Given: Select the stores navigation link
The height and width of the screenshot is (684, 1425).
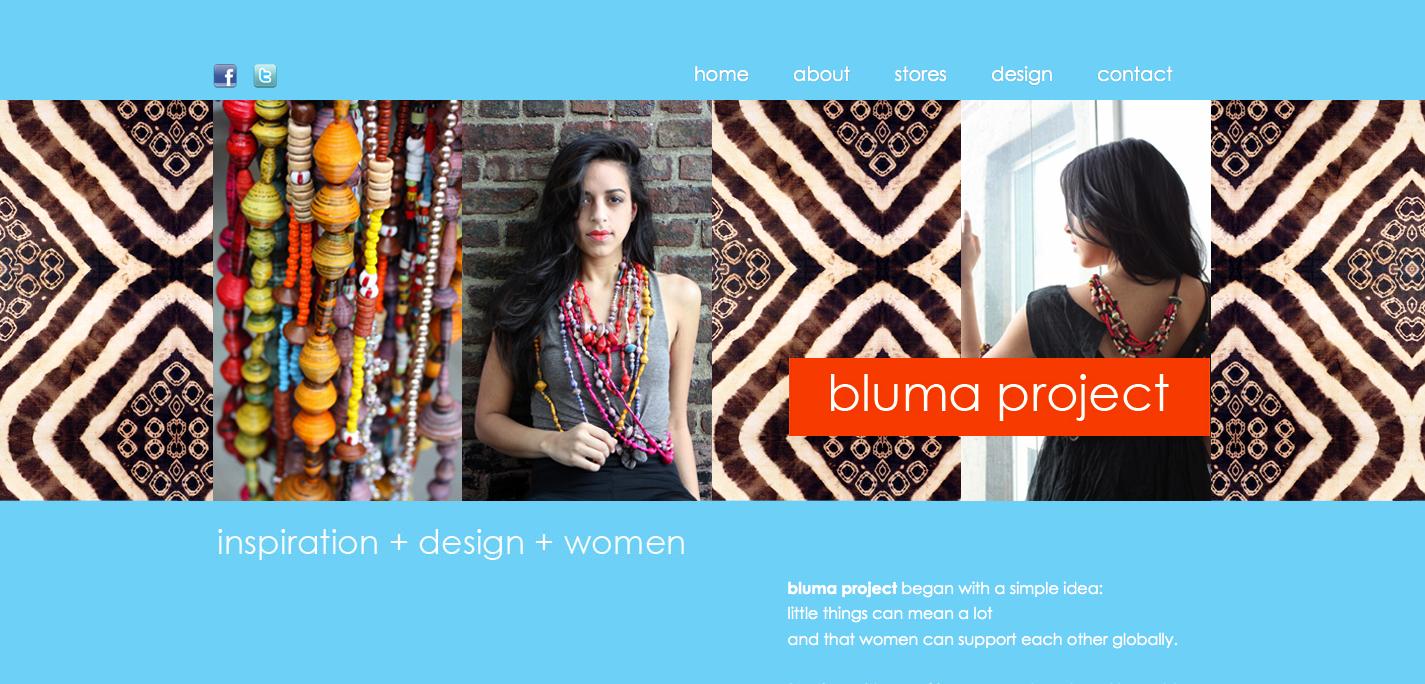Looking at the screenshot, I should coord(920,74).
